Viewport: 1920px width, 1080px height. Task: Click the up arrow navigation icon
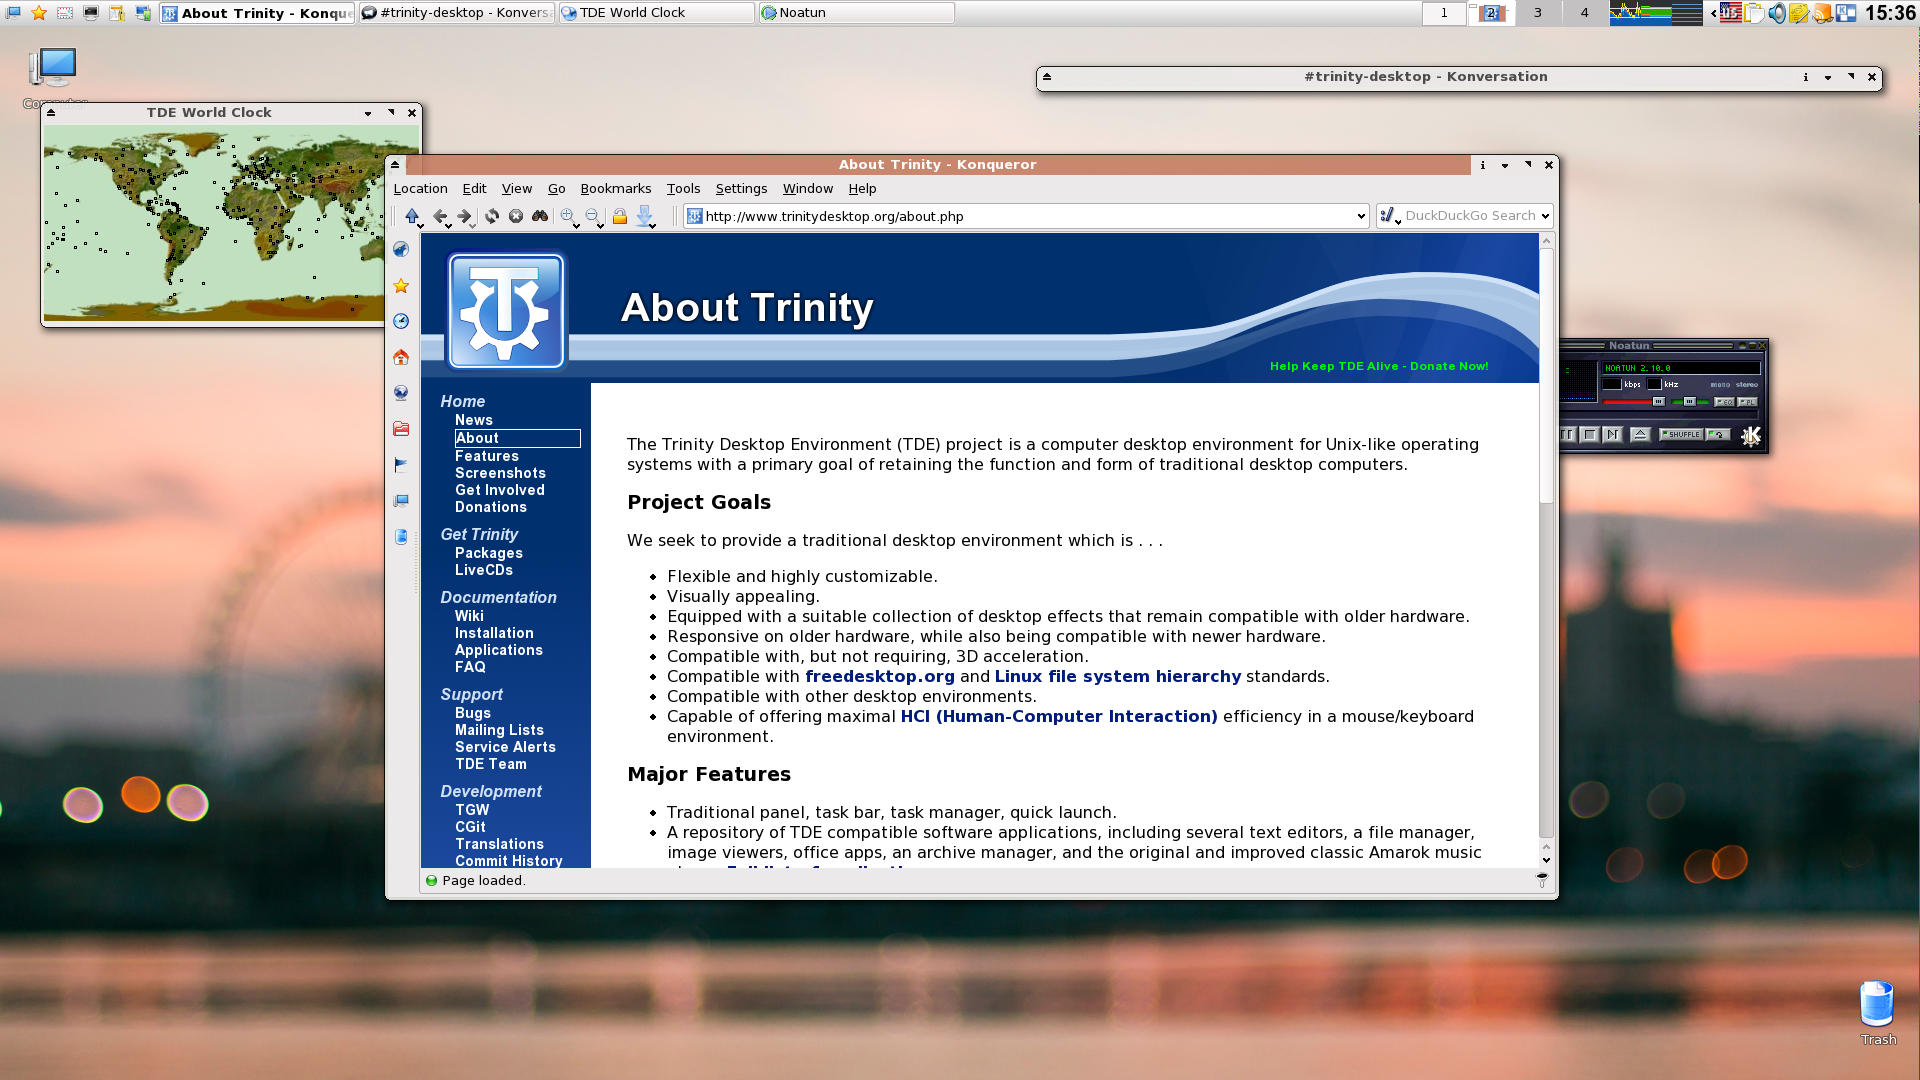pyautogui.click(x=412, y=216)
